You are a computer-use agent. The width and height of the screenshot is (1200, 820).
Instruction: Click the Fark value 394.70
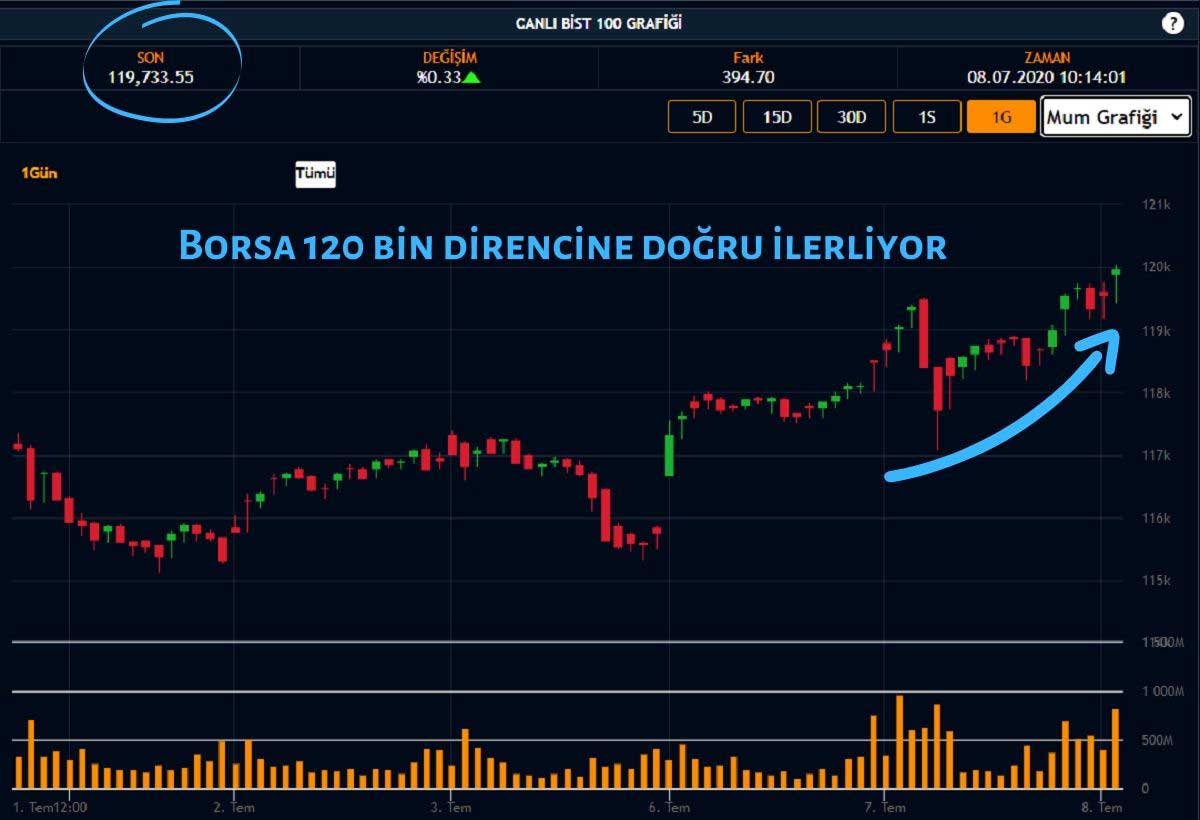[x=748, y=77]
